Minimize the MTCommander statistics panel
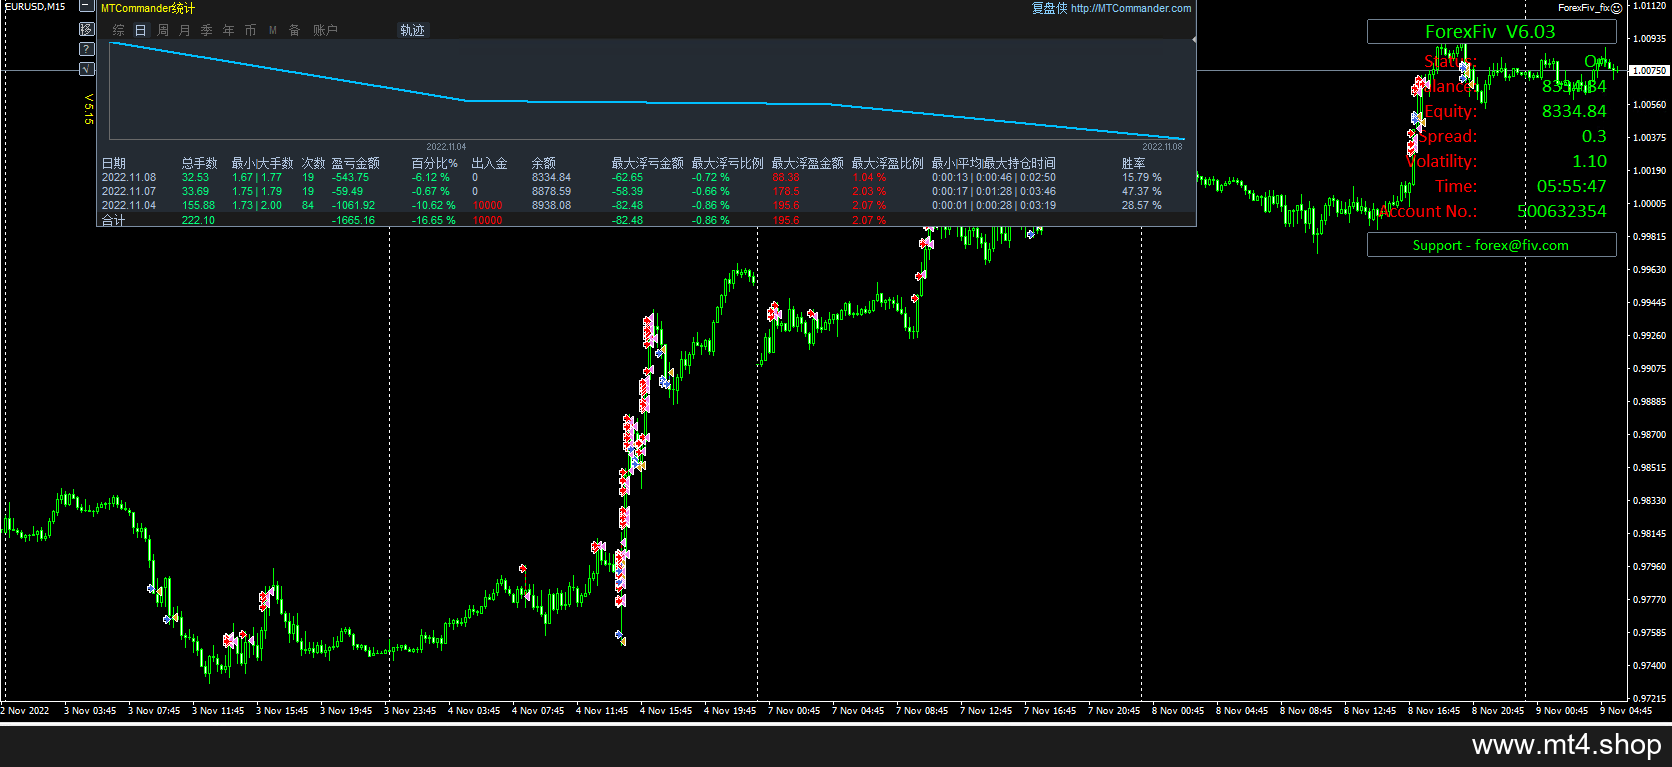This screenshot has width=1672, height=767. coord(87,8)
